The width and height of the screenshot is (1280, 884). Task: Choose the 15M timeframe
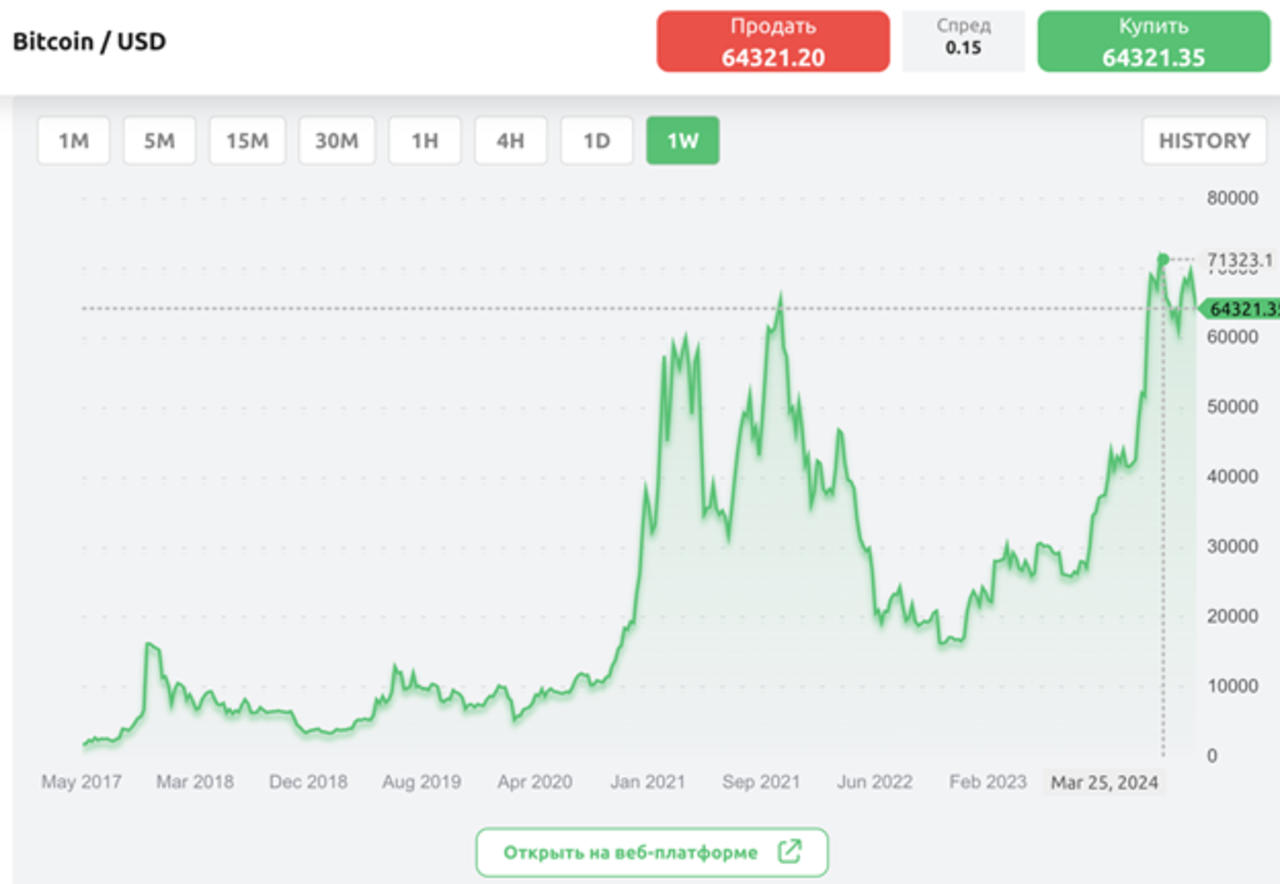[x=247, y=141]
